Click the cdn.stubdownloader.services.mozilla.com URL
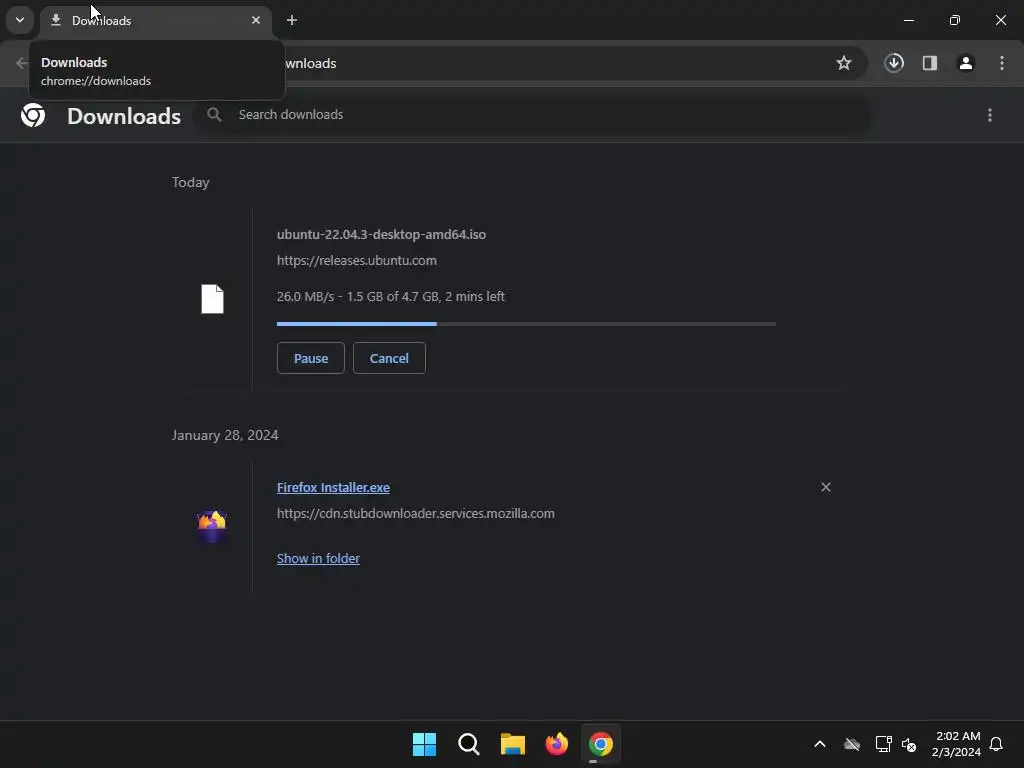The image size is (1024, 768). click(x=416, y=514)
